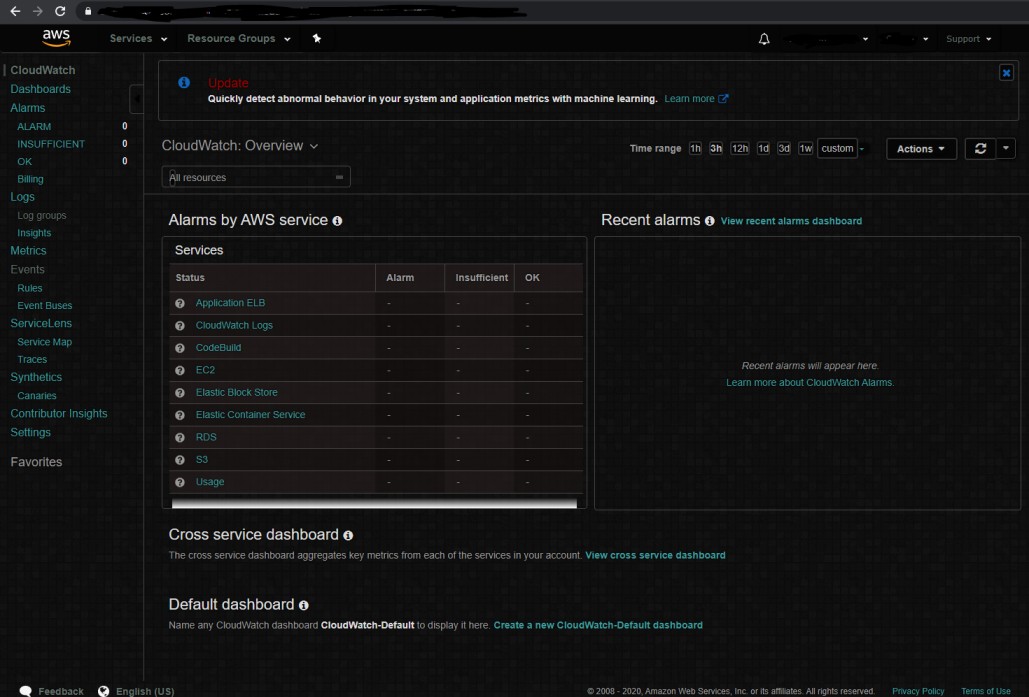Click the browser forward arrow

pyautogui.click(x=37, y=11)
